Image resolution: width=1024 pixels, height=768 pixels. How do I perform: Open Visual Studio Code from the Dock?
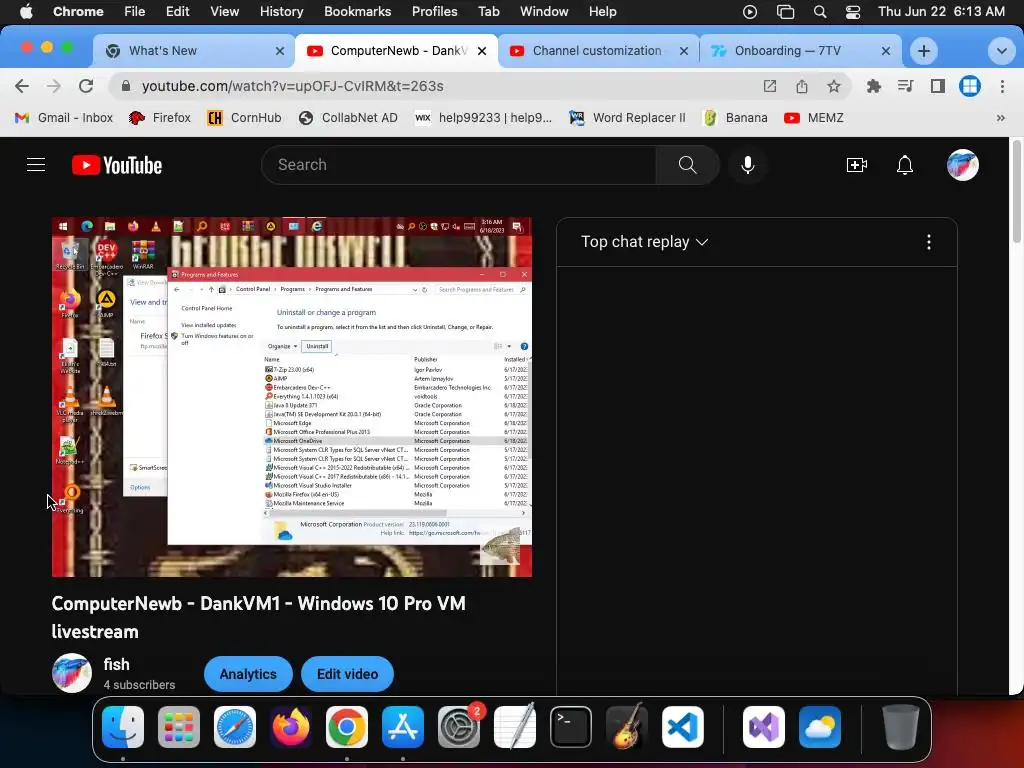pyautogui.click(x=682, y=727)
